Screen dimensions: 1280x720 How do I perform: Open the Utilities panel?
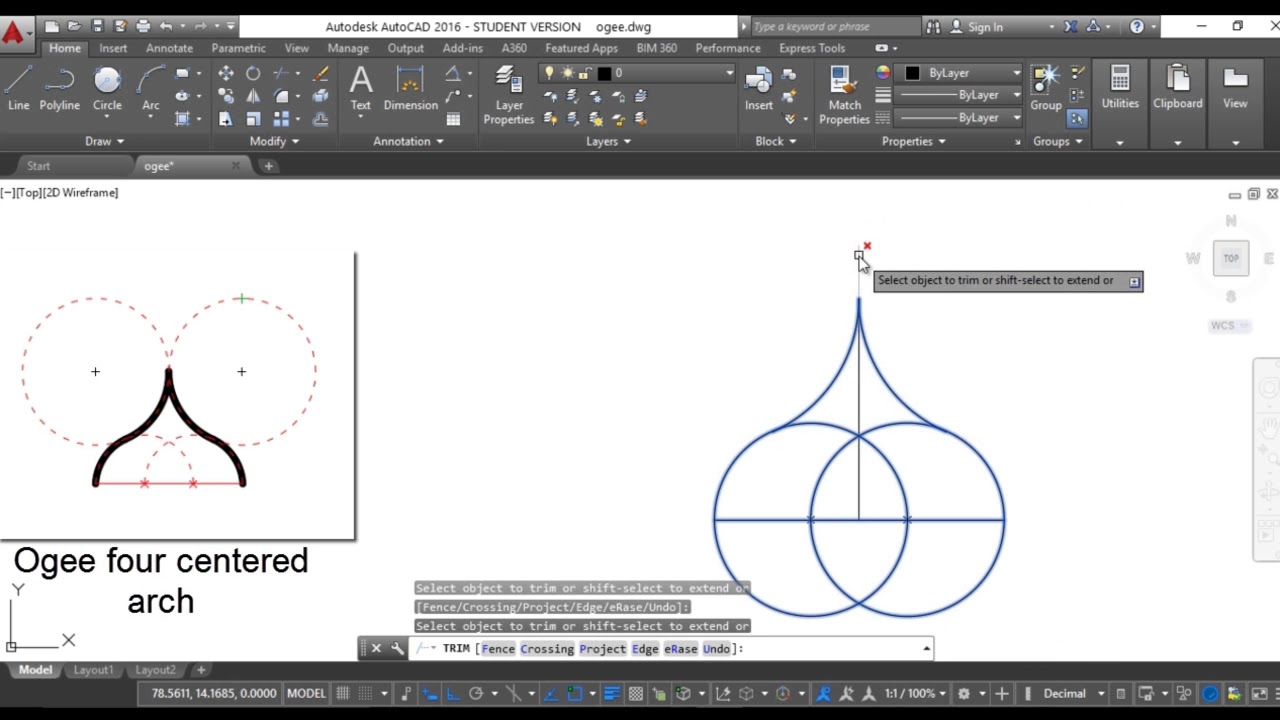(x=1120, y=88)
